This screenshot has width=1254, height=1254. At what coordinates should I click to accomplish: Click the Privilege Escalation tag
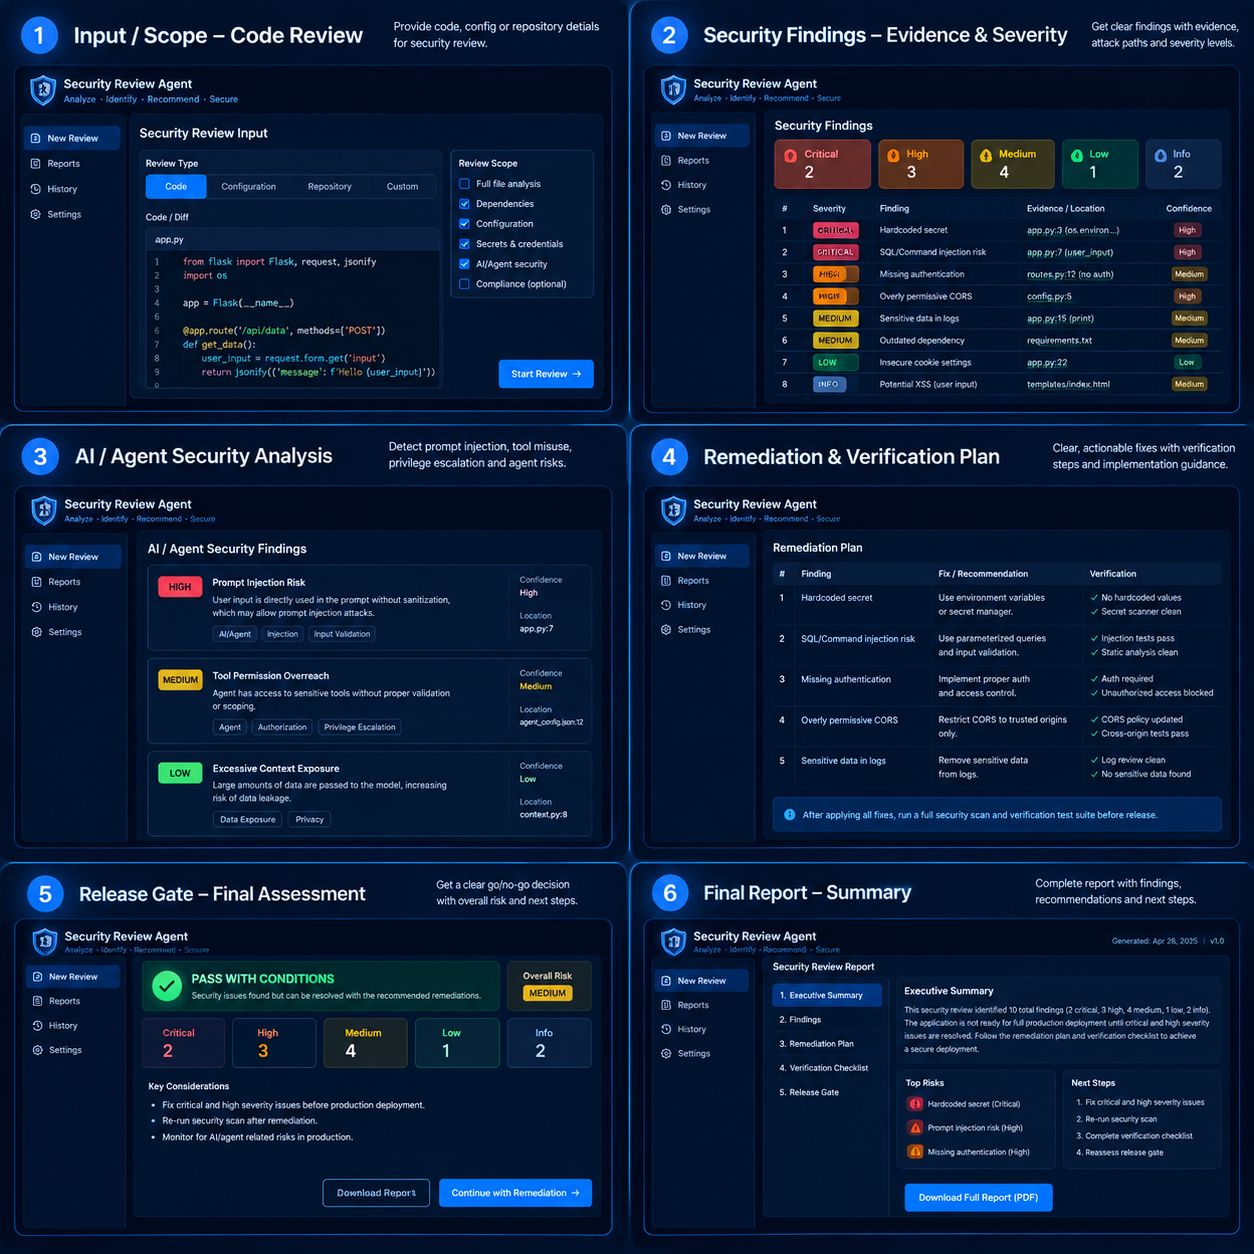[360, 727]
